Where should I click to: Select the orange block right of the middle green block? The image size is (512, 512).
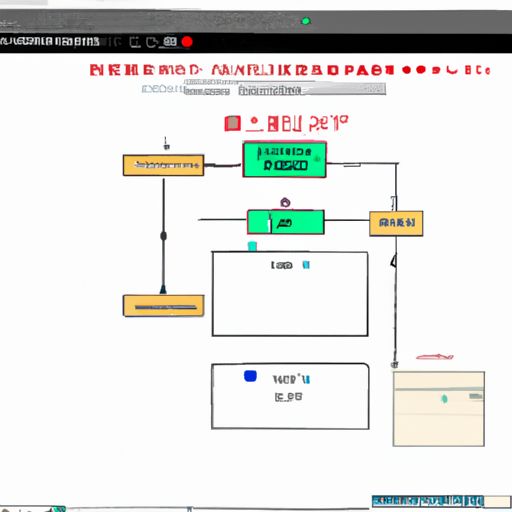[x=396, y=223]
